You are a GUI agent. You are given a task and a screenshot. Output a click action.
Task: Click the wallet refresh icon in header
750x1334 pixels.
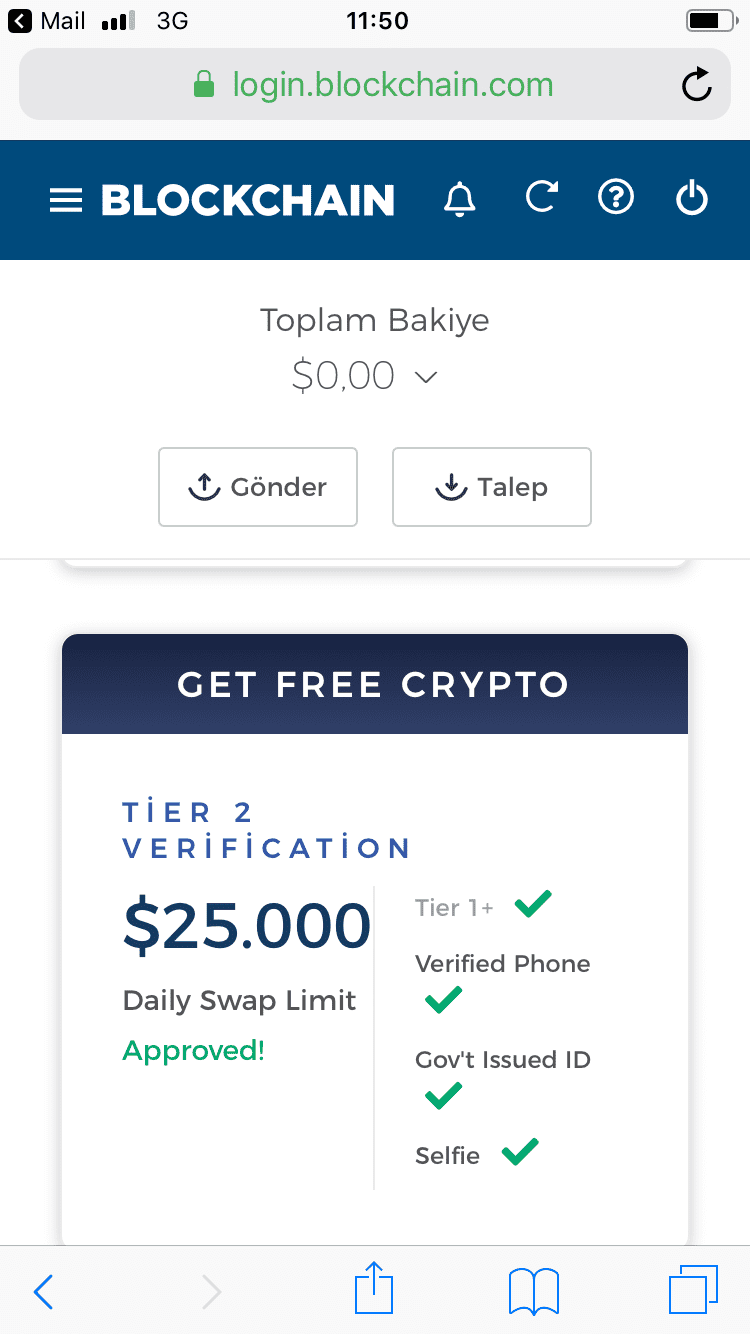(x=541, y=198)
